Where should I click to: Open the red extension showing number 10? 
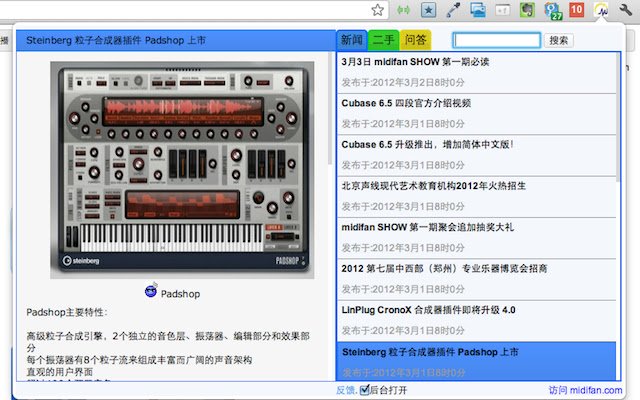576,10
